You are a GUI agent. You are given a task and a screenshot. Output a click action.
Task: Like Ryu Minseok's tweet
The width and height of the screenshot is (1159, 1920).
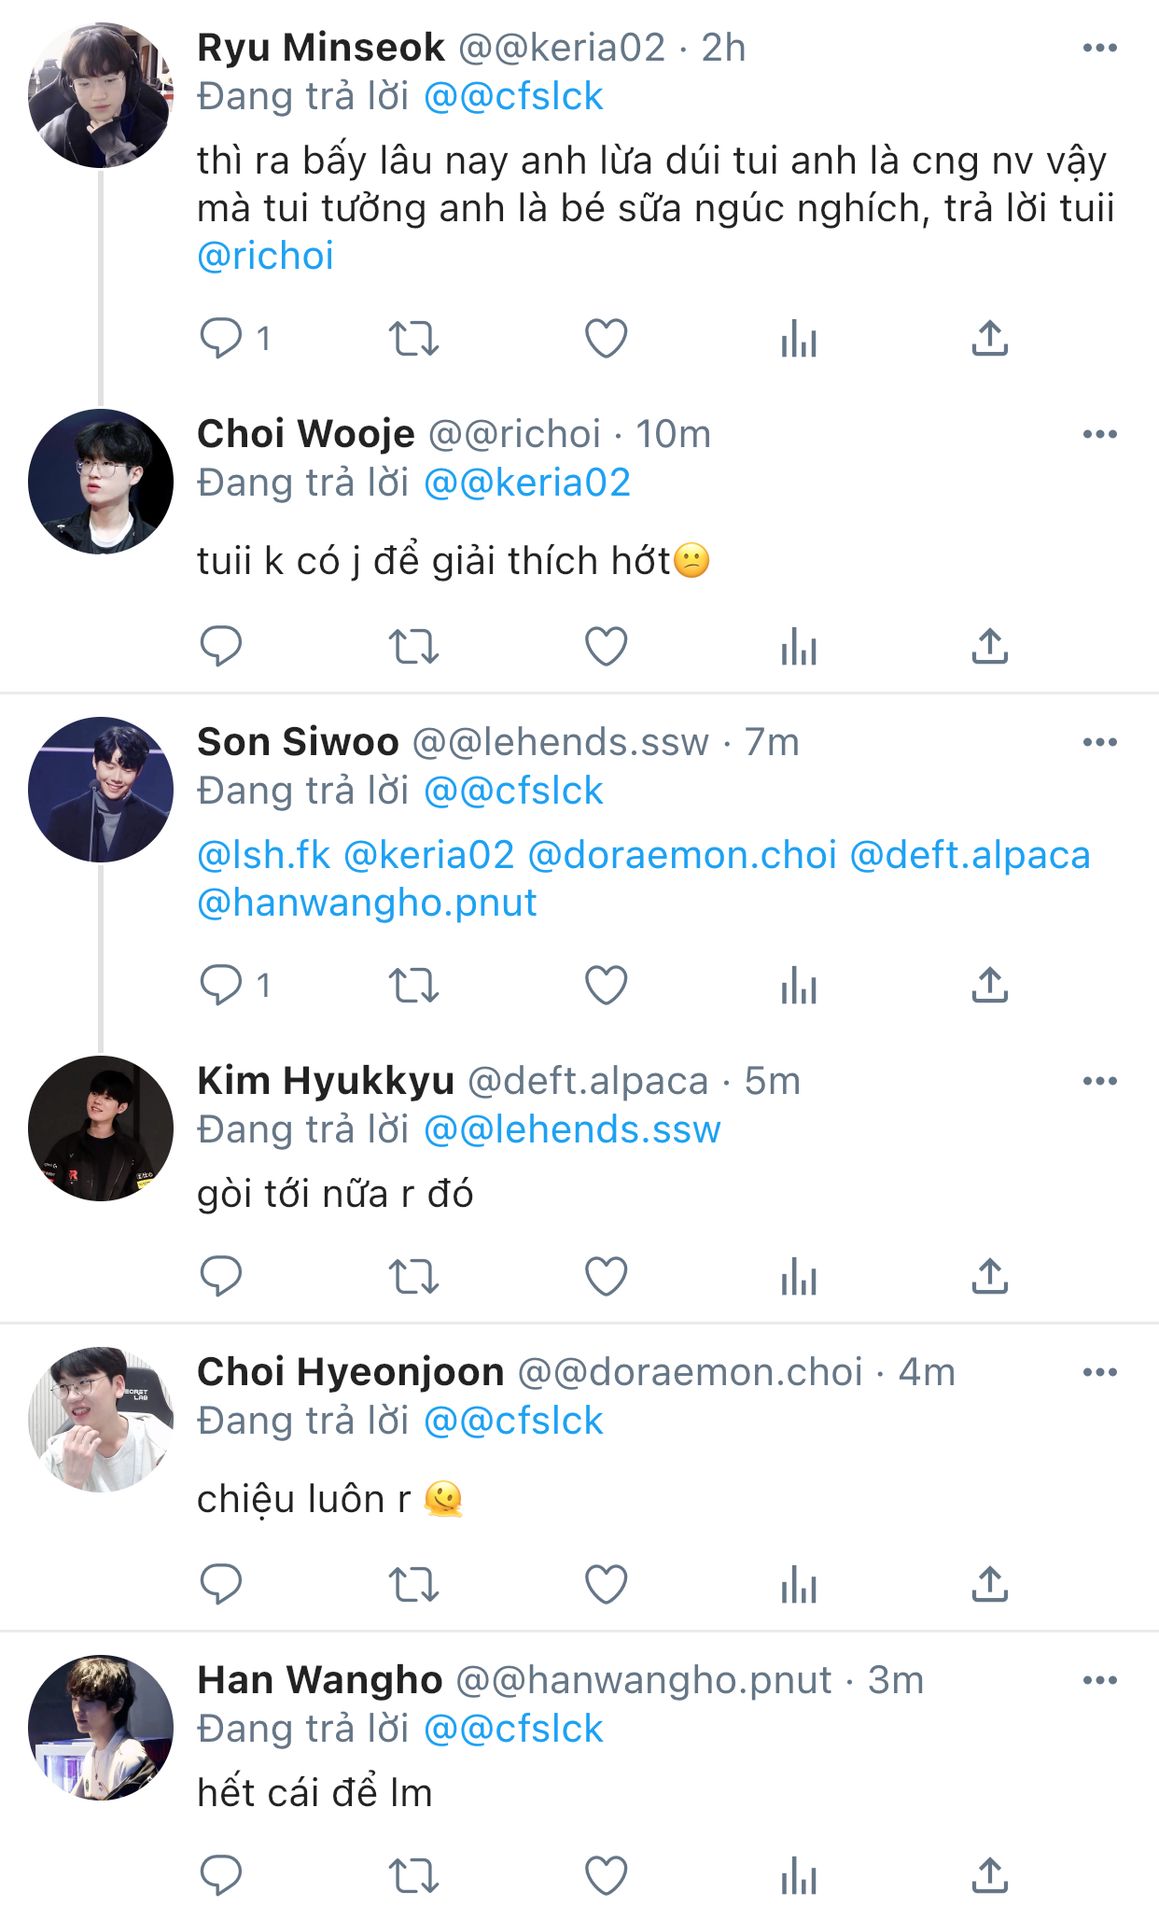pos(606,338)
